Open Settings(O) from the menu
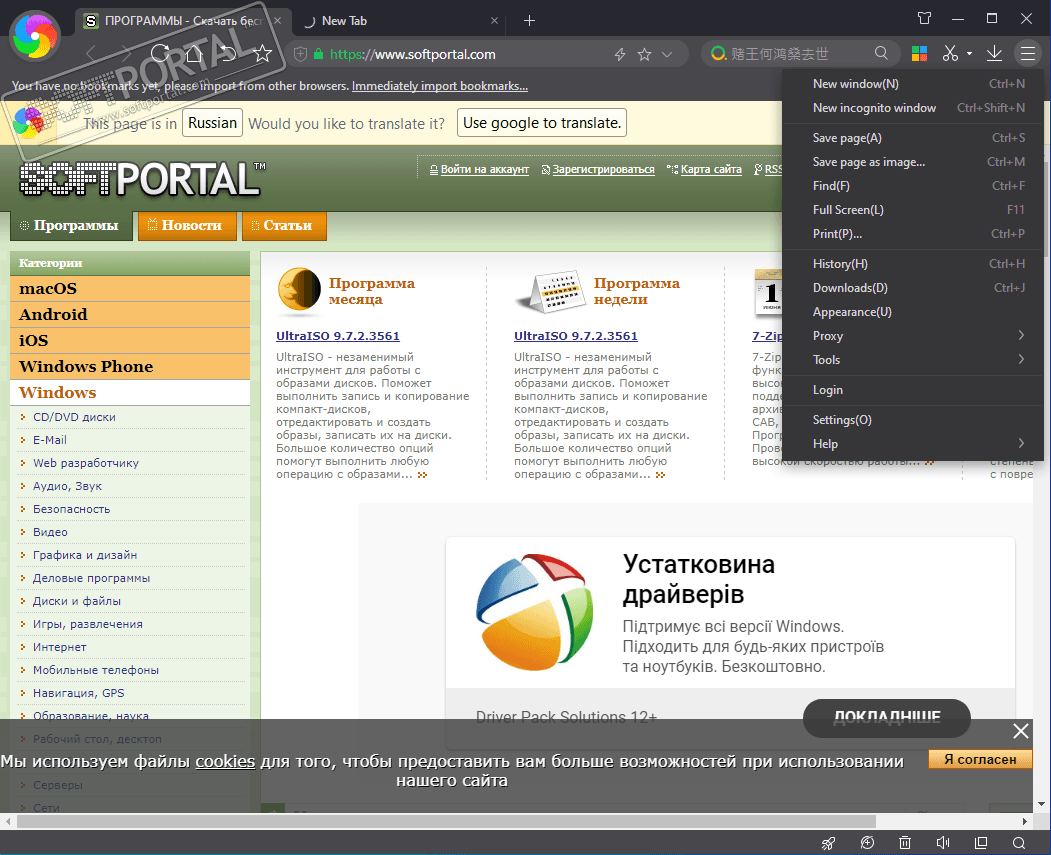The image size is (1051, 855). point(912,420)
